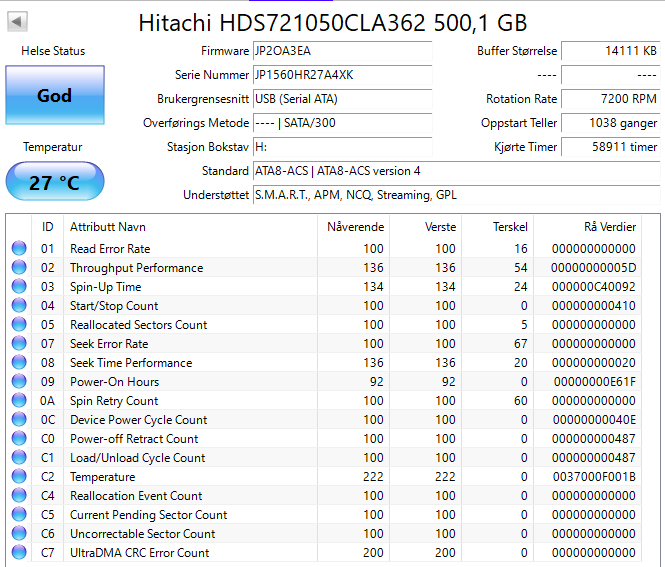Click raw value 0037000F001B
The width and height of the screenshot is (665, 567).
(x=594, y=477)
